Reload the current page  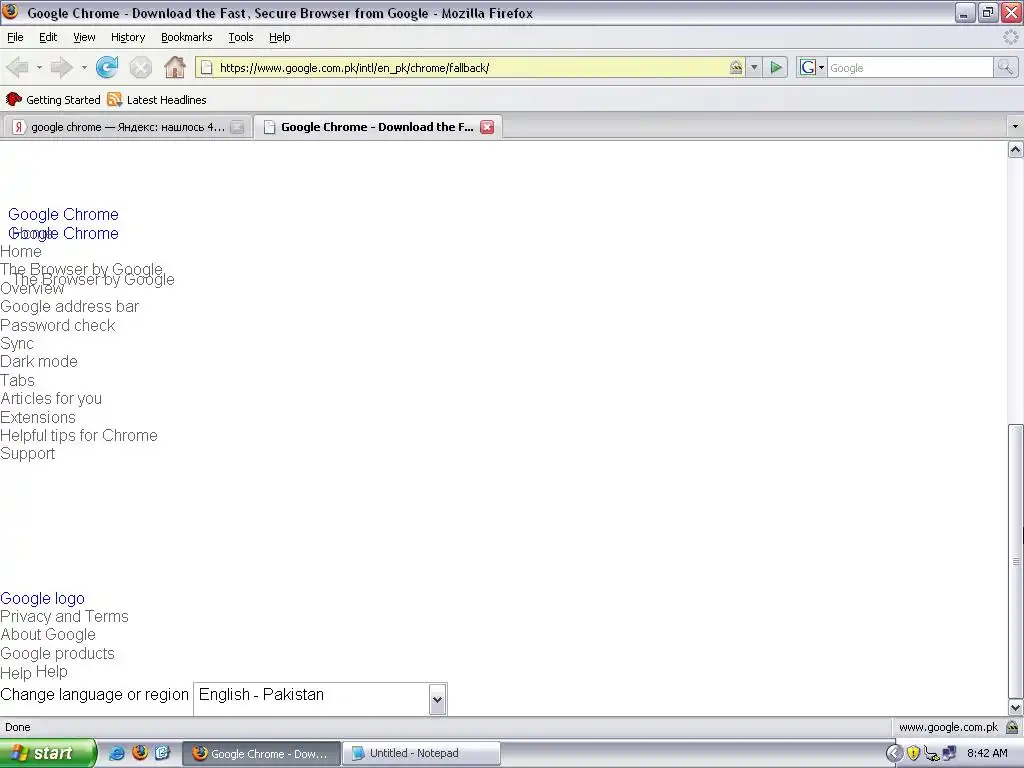(x=107, y=67)
